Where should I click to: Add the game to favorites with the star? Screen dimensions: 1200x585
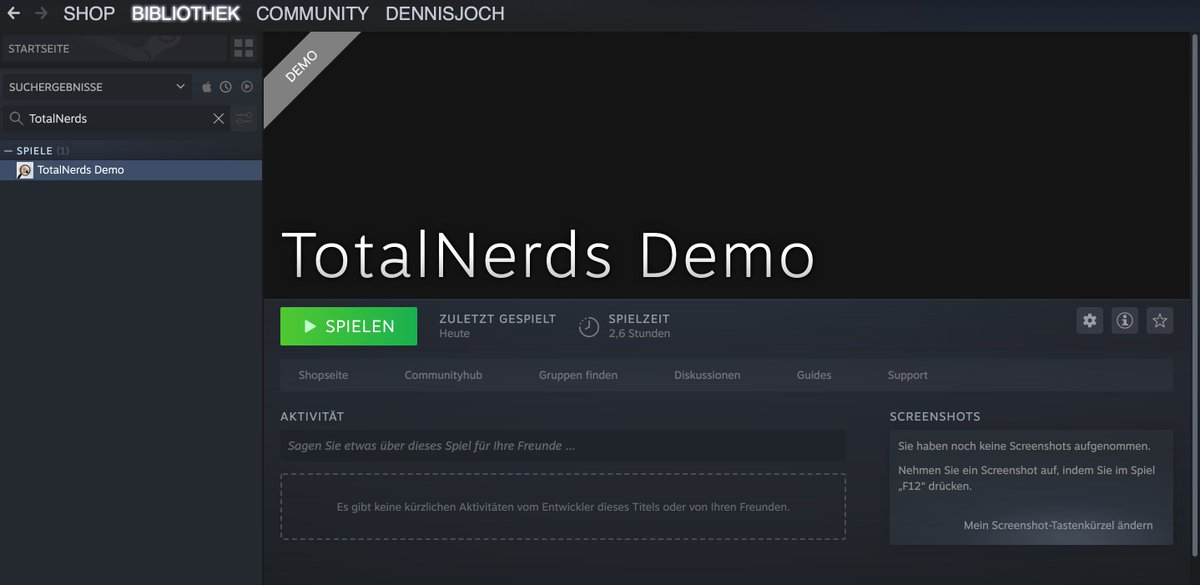point(1160,321)
